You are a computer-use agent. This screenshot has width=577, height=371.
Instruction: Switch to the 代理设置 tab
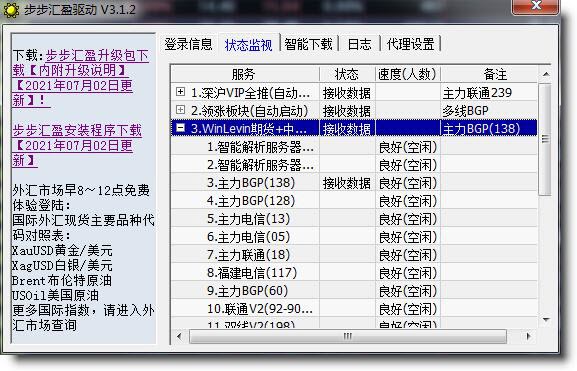[411, 44]
